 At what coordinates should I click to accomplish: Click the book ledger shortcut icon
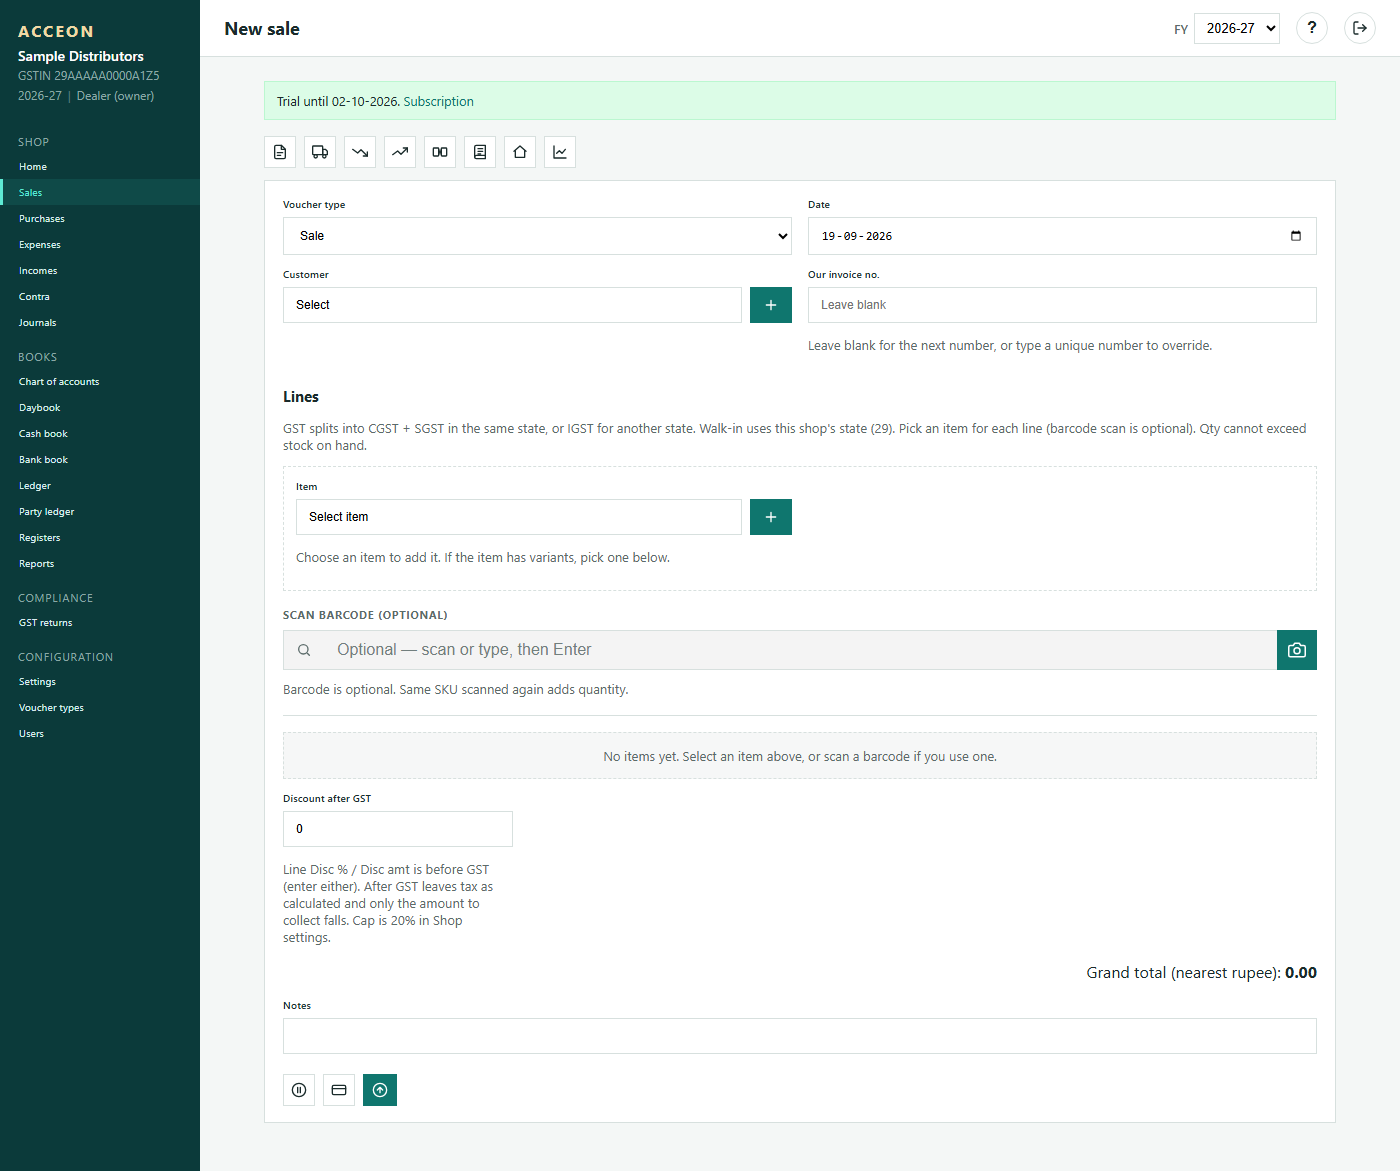coord(480,152)
